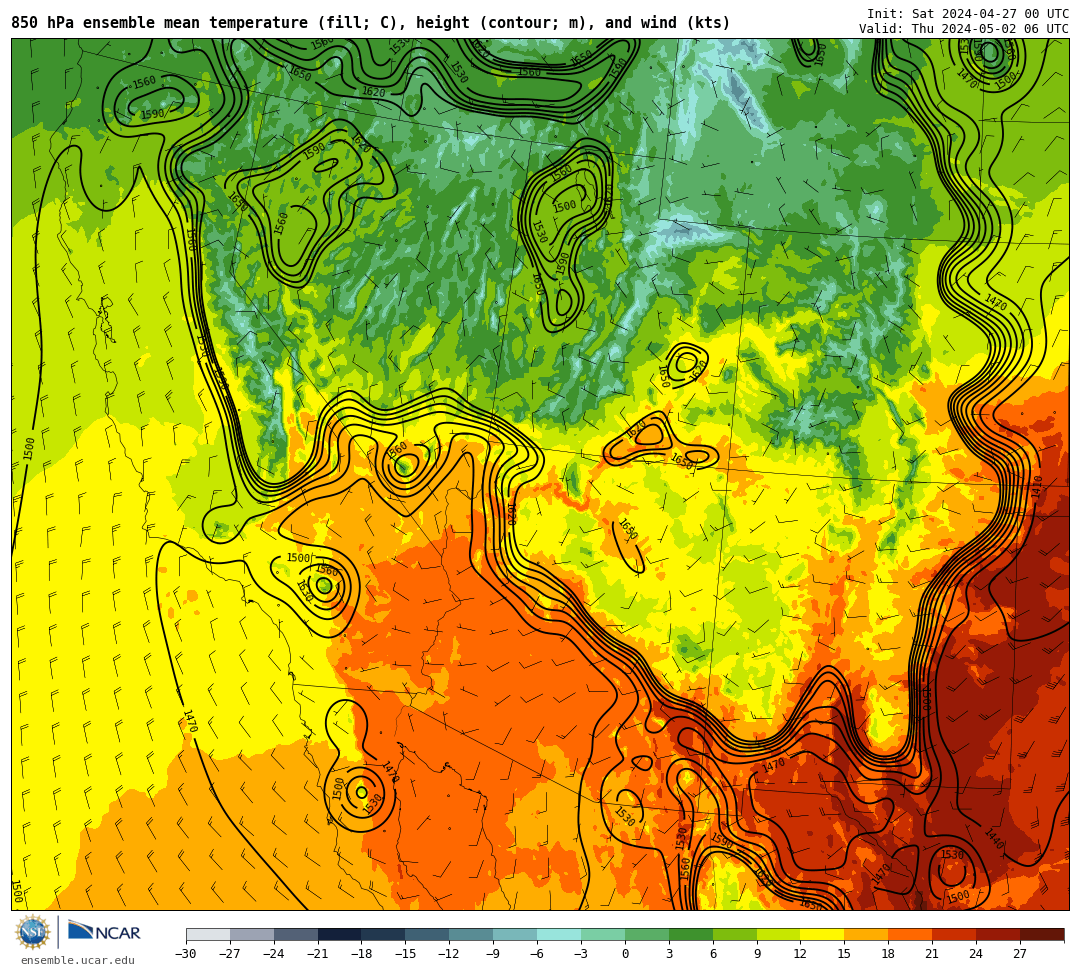Pick the steel blue swatch between −15 and −12
Viewport: 1080px width, 973px height.
[x=428, y=934]
